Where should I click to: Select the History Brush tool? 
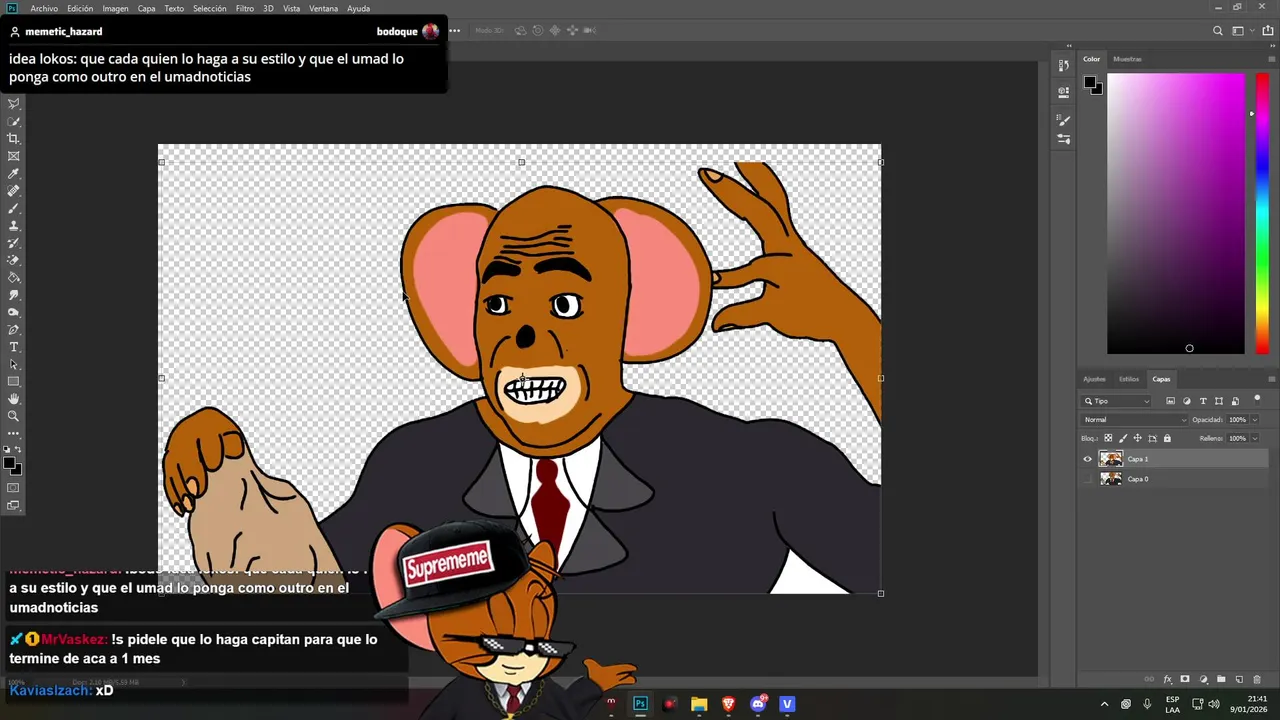[x=14, y=243]
